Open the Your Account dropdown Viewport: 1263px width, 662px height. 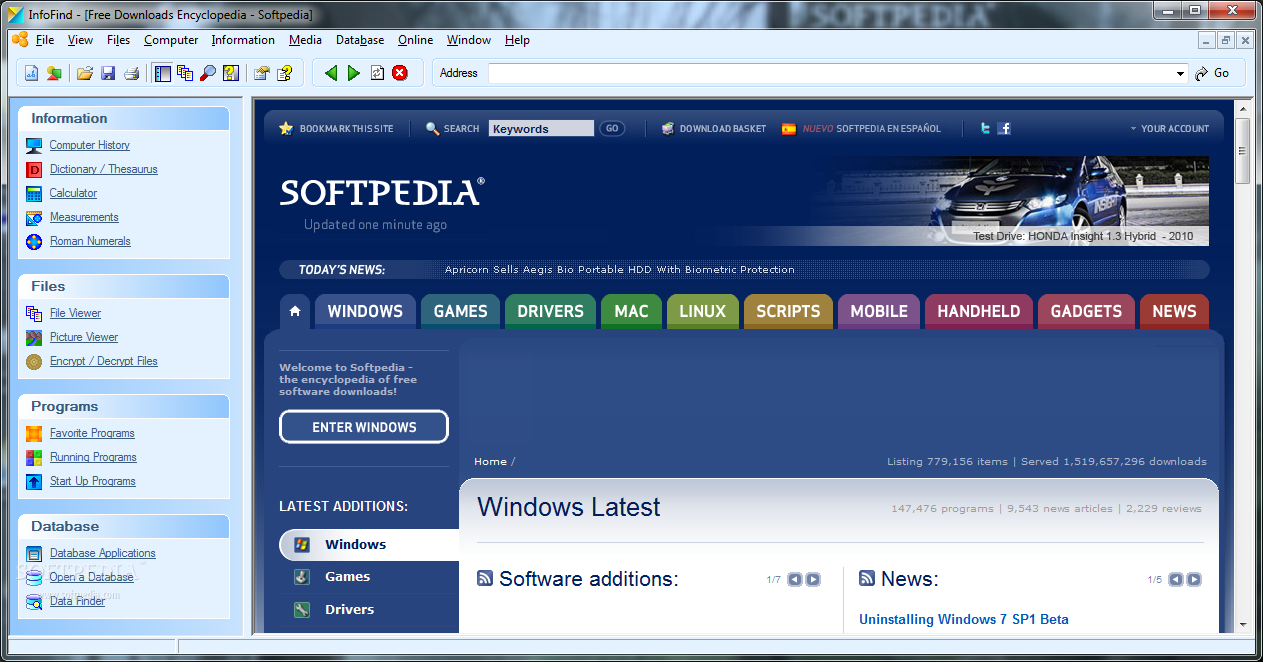[x=1170, y=128]
